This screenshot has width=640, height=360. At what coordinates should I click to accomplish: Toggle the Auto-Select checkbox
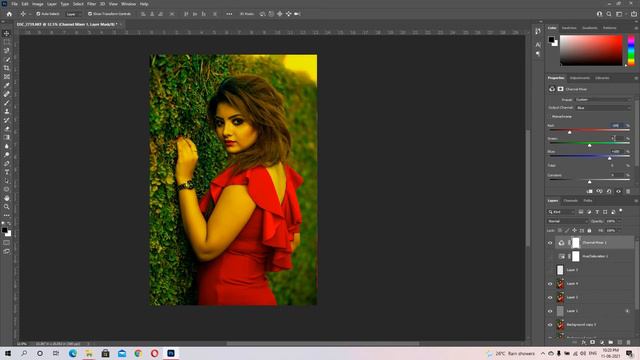[38, 14]
